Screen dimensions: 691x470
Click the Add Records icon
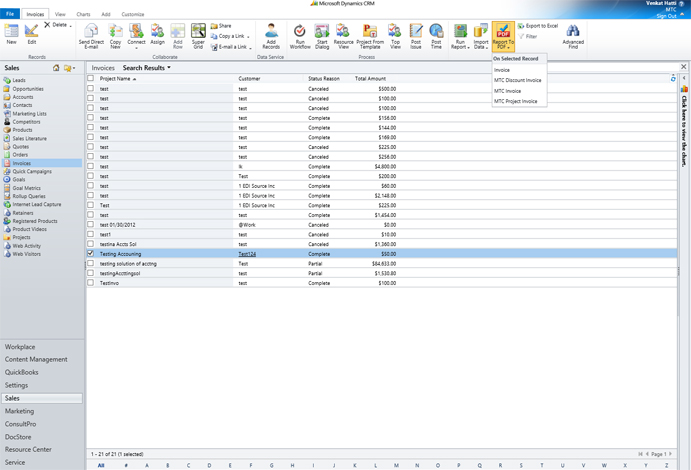tap(271, 36)
